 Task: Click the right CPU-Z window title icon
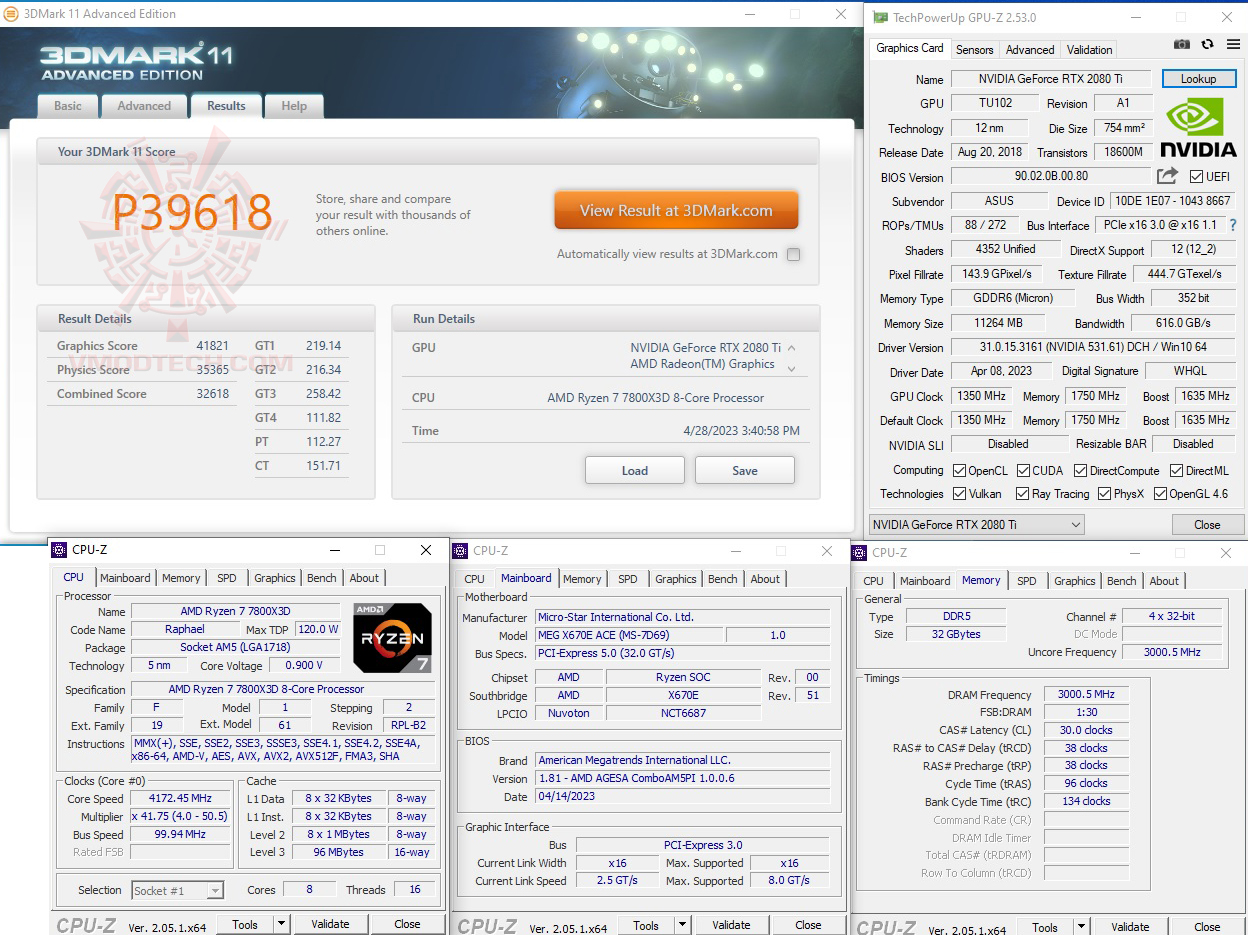[x=858, y=552]
